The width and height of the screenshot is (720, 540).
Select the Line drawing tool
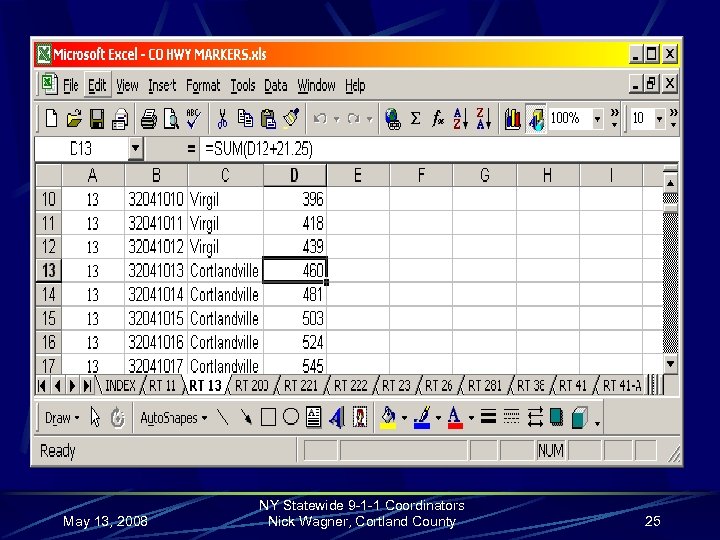(223, 417)
